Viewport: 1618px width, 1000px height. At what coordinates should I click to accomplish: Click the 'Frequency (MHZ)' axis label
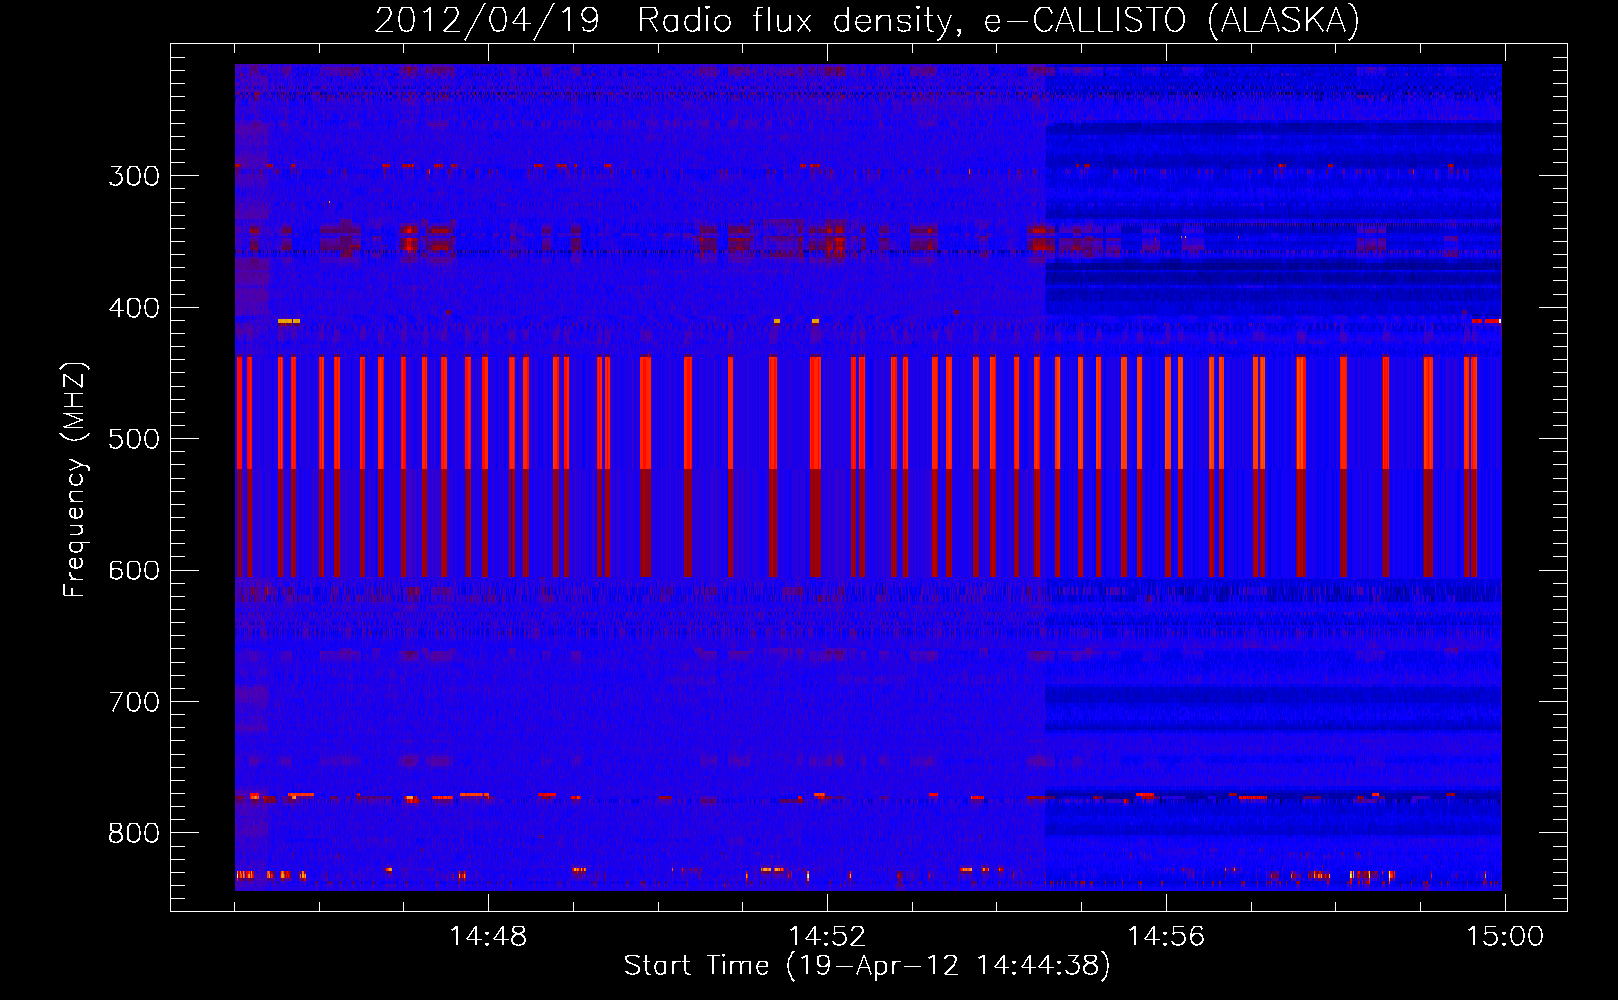[74, 480]
